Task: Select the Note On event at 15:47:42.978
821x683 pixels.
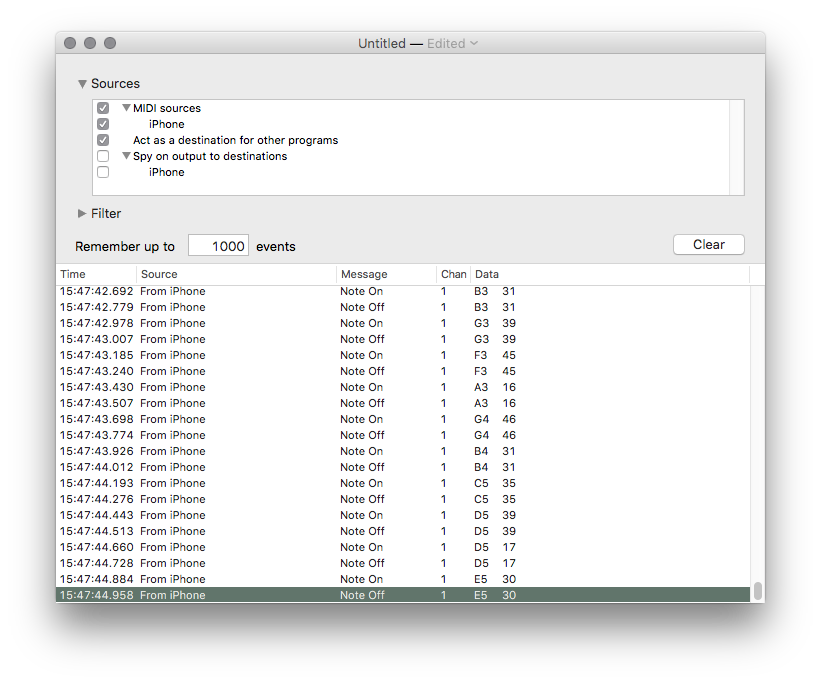Action: pyautogui.click(x=403, y=323)
